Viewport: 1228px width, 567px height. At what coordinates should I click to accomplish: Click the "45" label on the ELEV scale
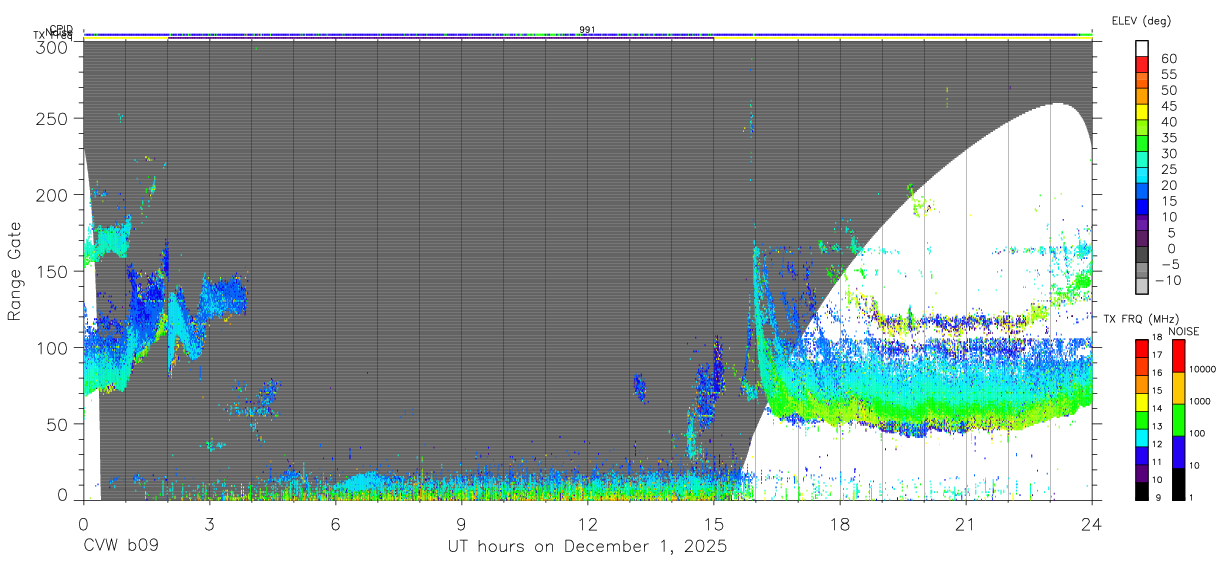1168,106
